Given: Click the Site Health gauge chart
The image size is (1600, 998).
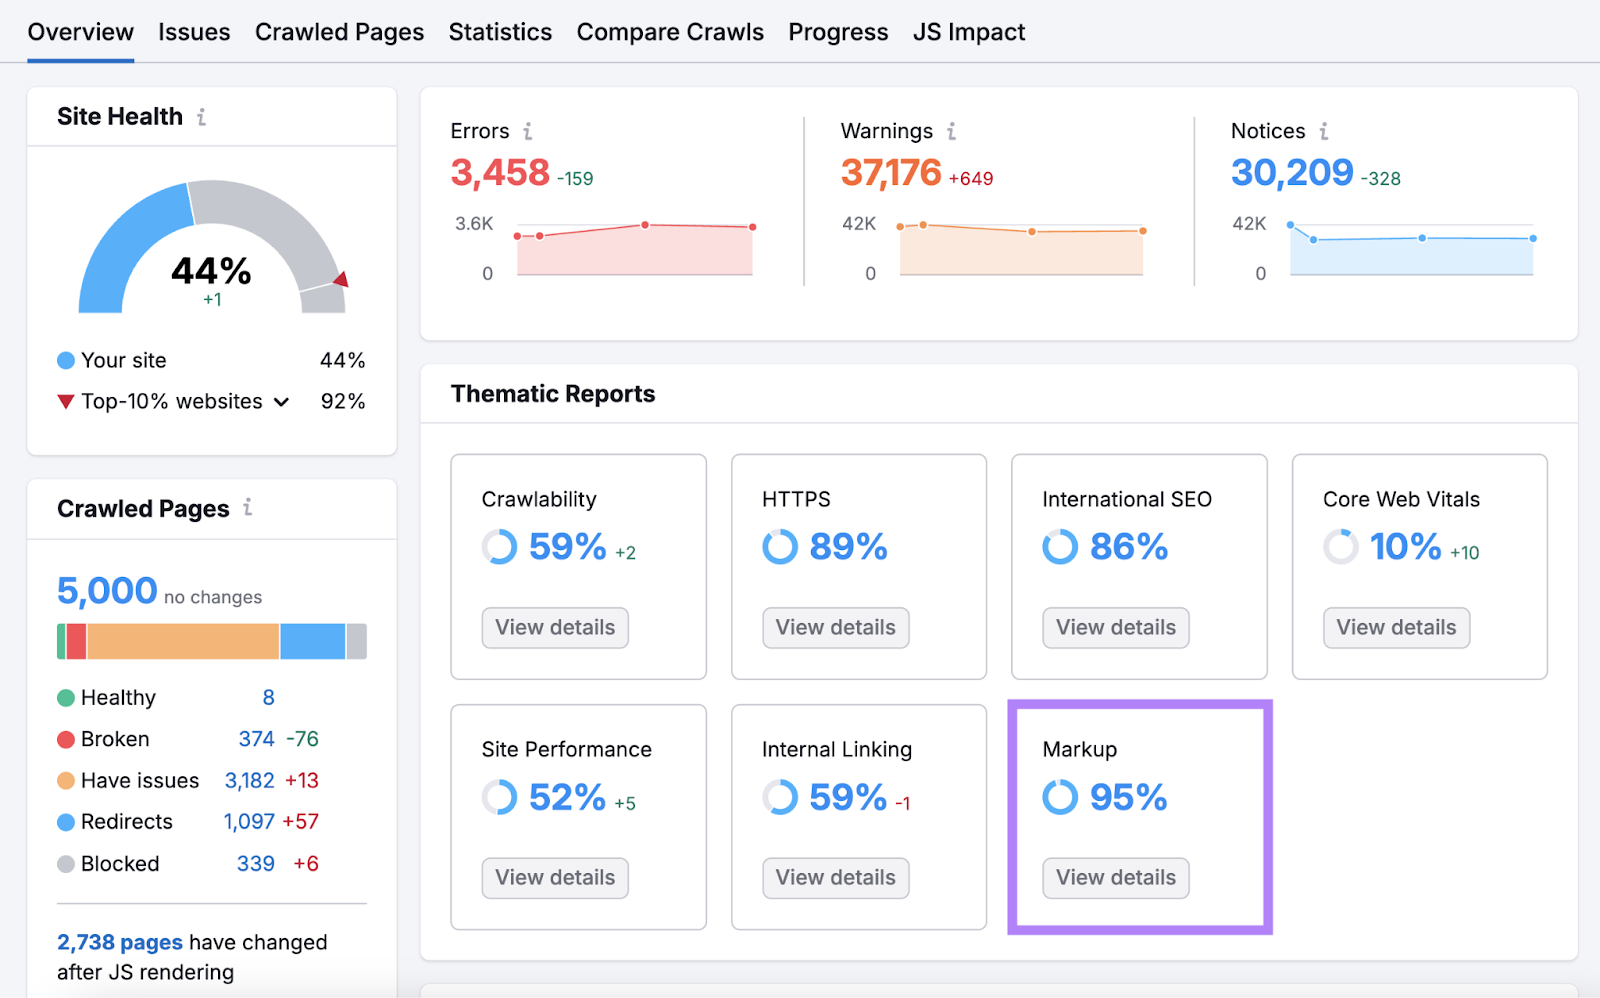Looking at the screenshot, I should pyautogui.click(x=212, y=250).
